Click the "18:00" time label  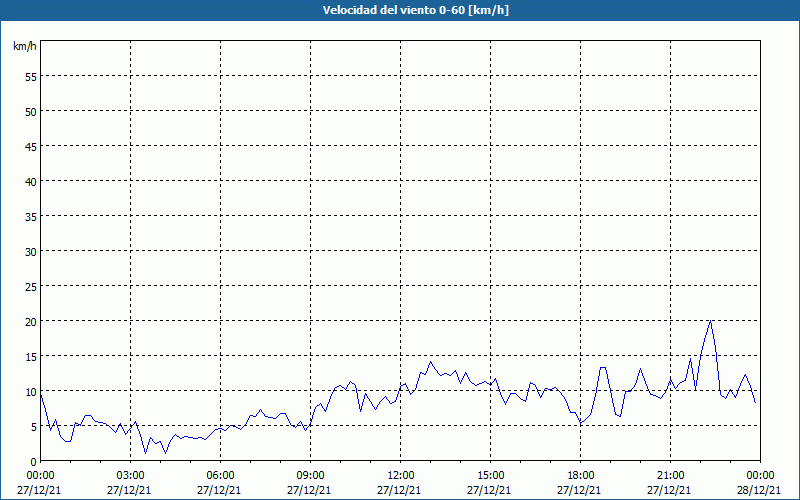pyautogui.click(x=581, y=476)
